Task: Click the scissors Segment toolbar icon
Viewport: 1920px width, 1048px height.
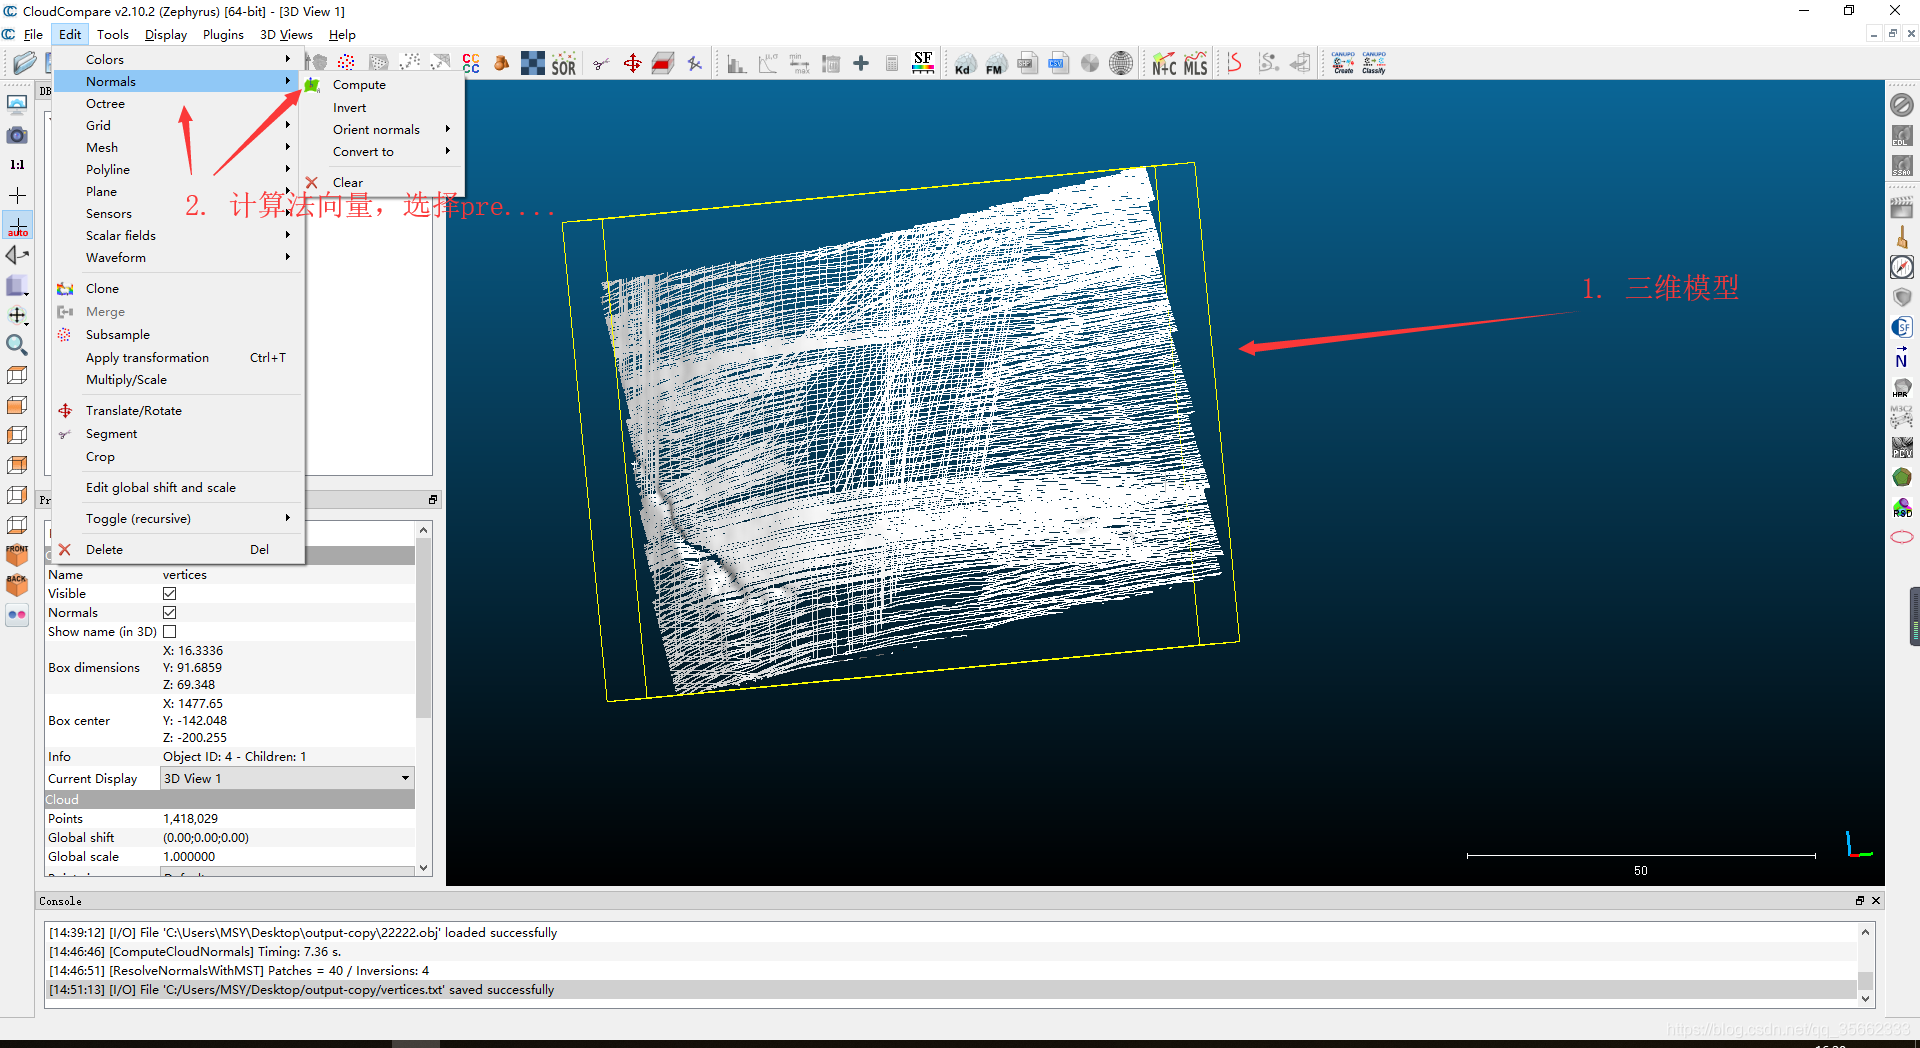Action: point(601,64)
